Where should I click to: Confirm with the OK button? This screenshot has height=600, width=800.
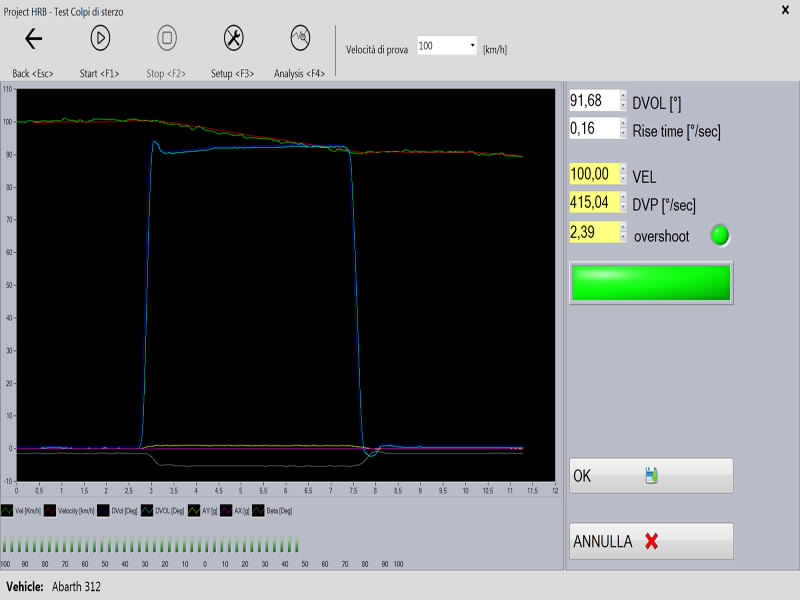[x=651, y=476]
